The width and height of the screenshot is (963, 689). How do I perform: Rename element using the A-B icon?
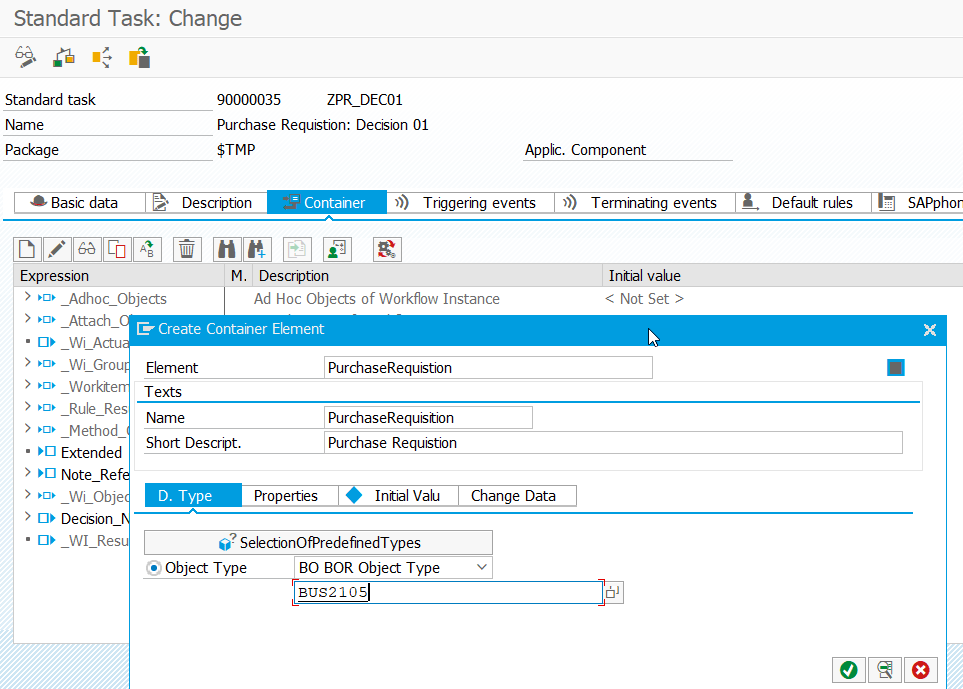tap(147, 248)
